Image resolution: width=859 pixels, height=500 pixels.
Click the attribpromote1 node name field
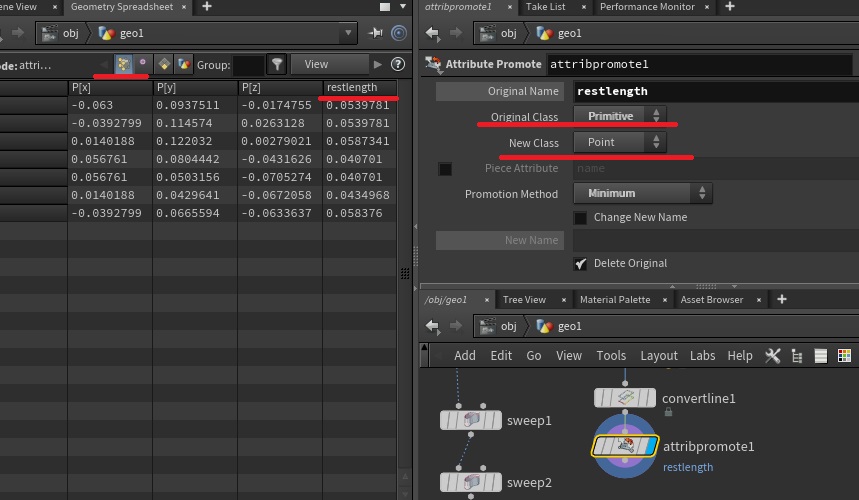(x=700, y=64)
